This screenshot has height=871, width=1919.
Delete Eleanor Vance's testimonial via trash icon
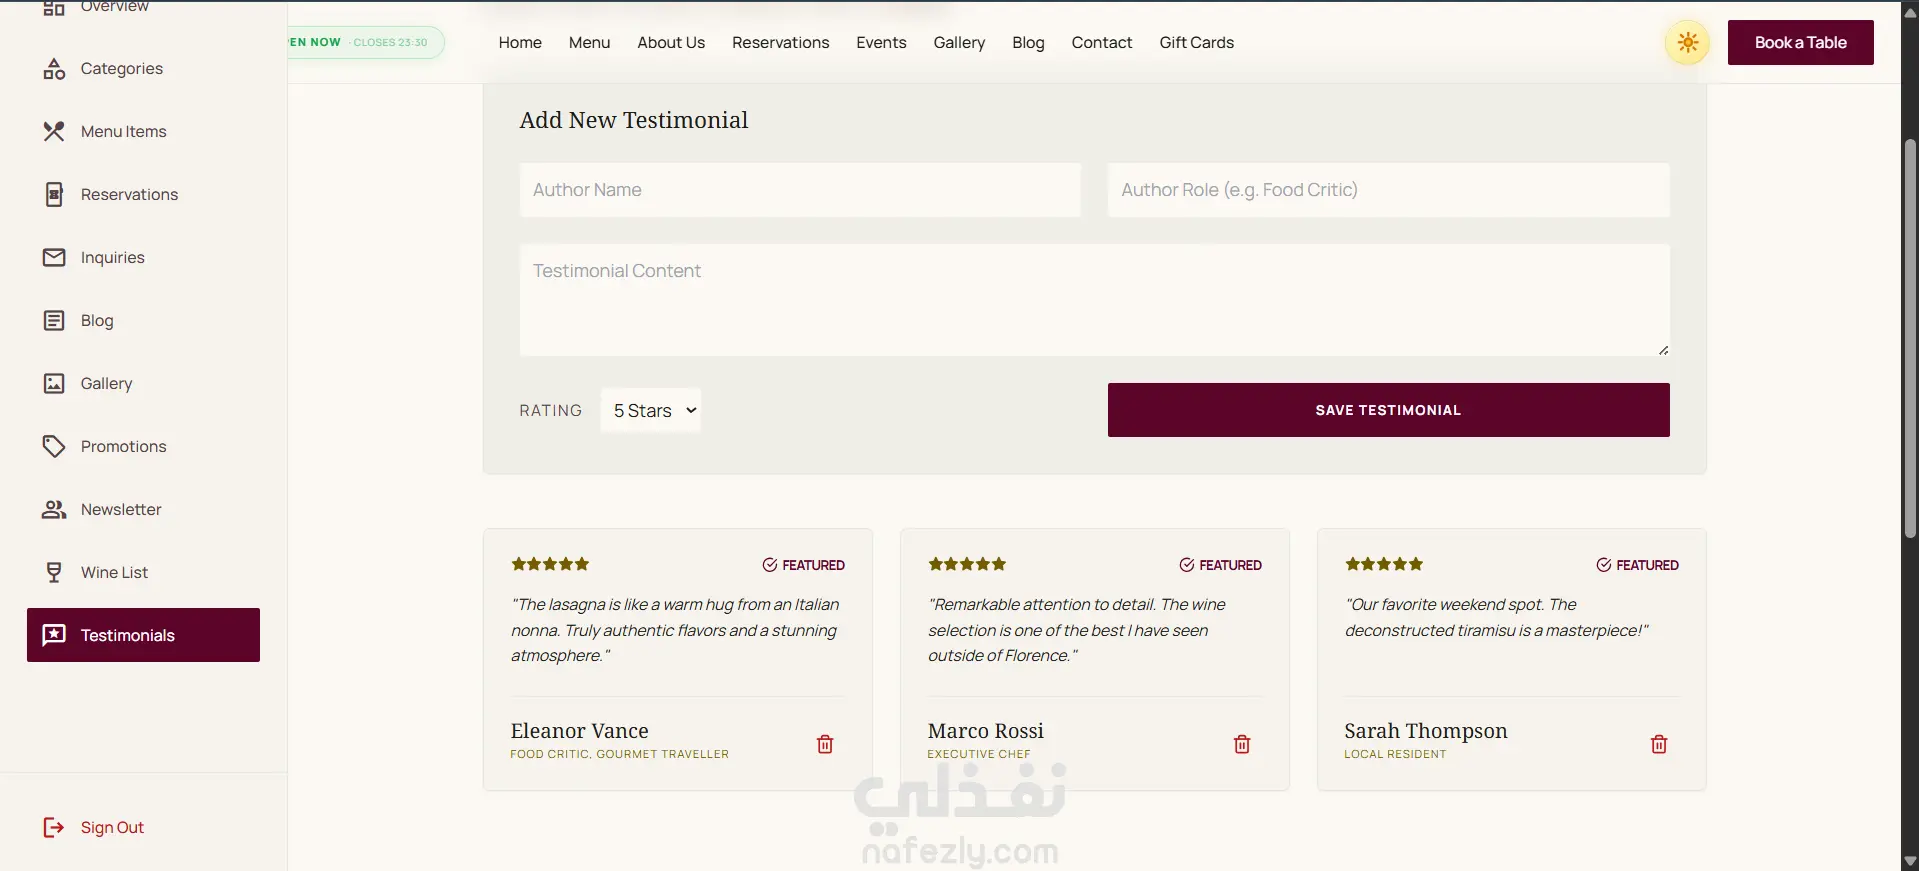[x=825, y=744]
